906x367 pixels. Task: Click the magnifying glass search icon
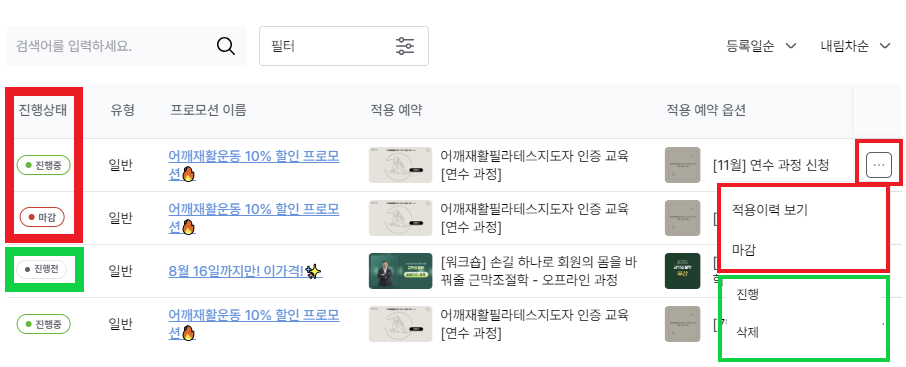click(x=226, y=46)
